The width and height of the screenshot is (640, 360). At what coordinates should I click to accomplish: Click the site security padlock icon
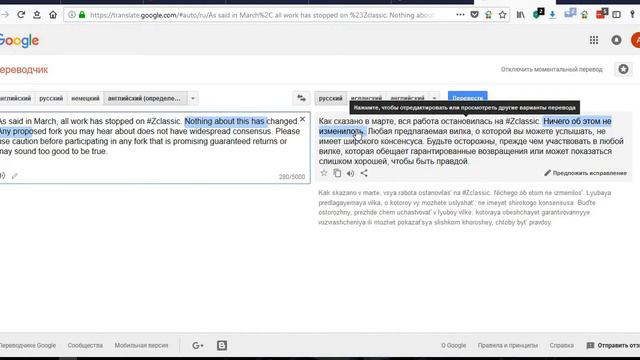pos(82,15)
